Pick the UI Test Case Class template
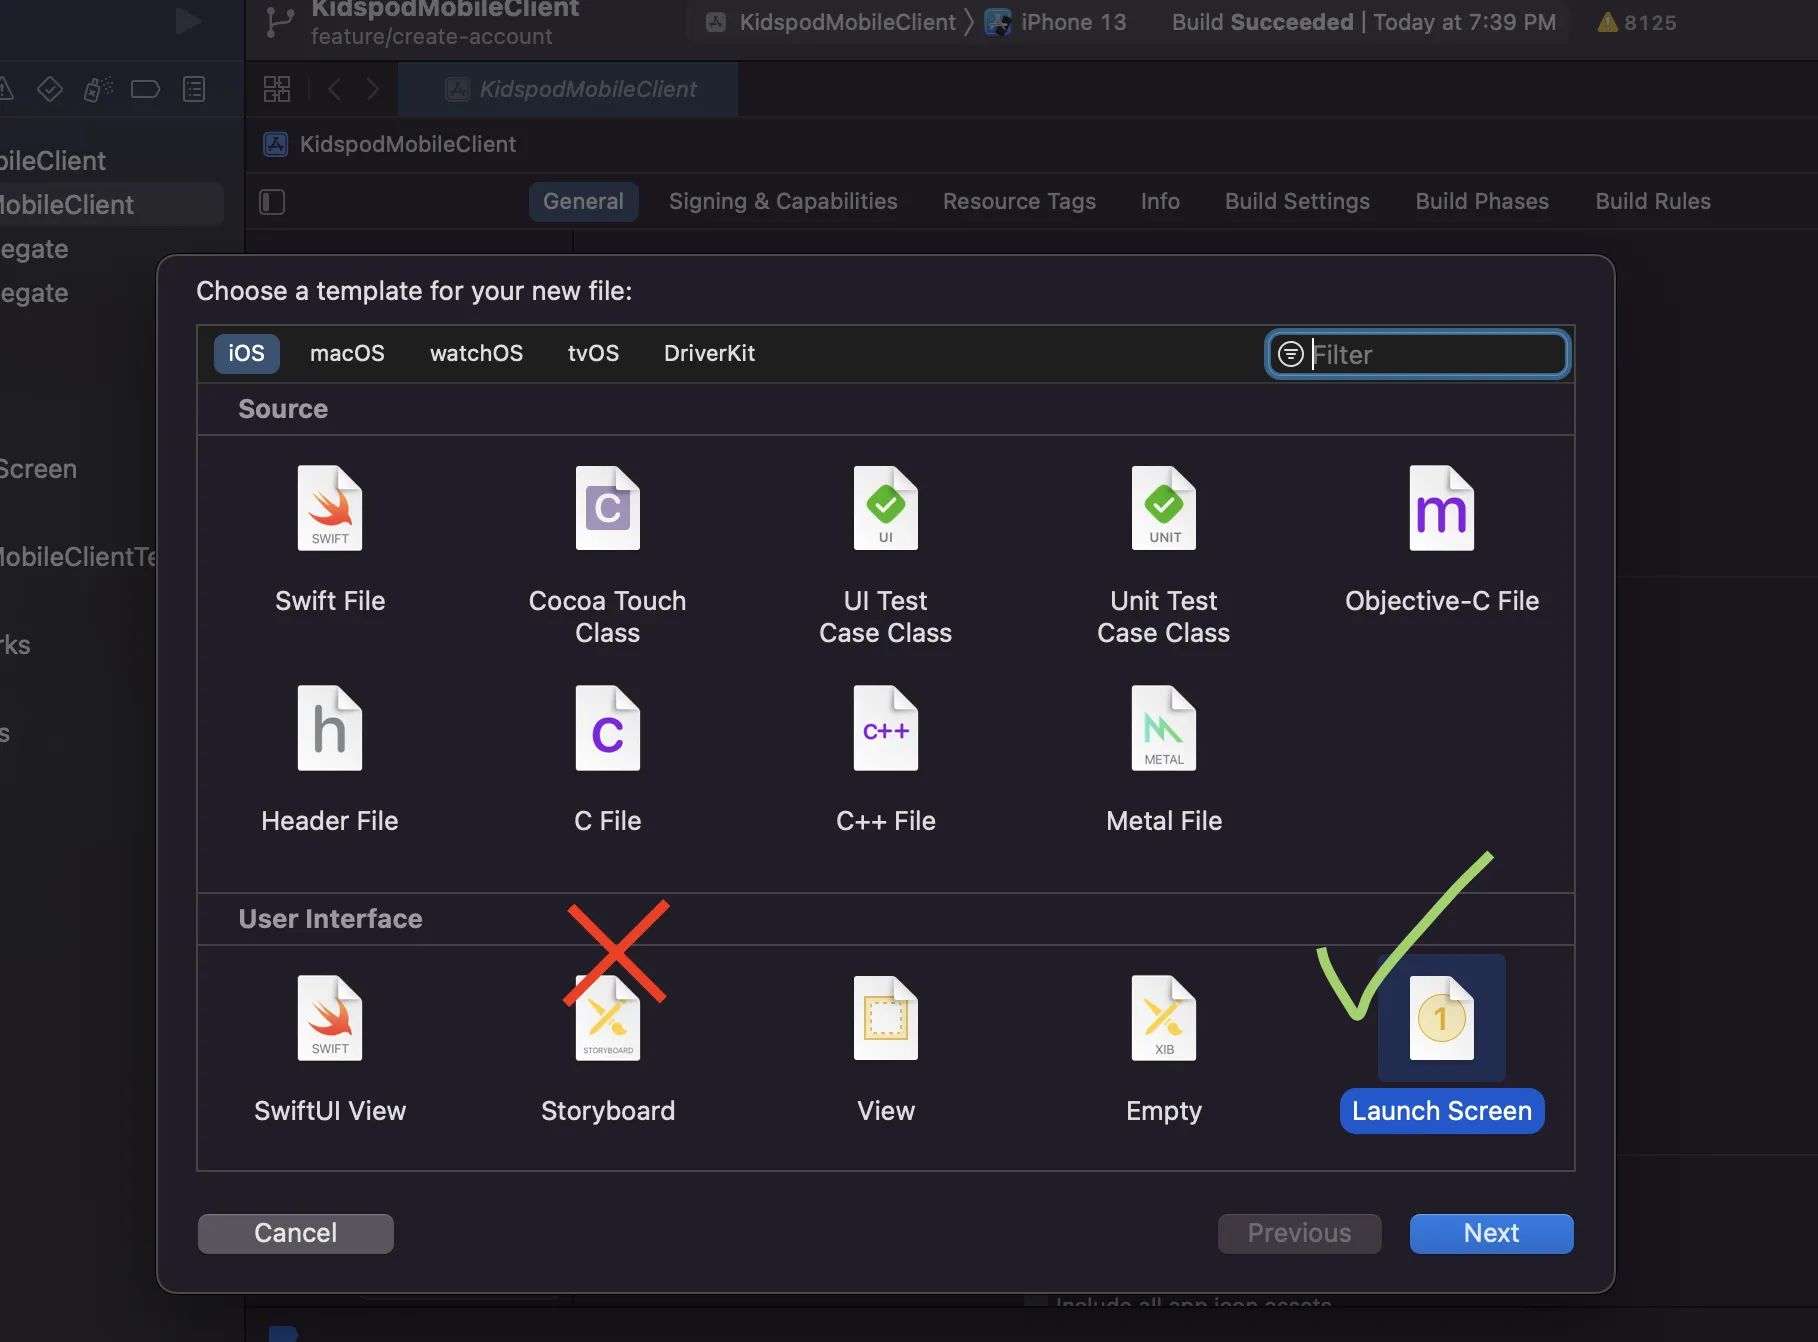This screenshot has width=1818, height=1342. click(885, 556)
